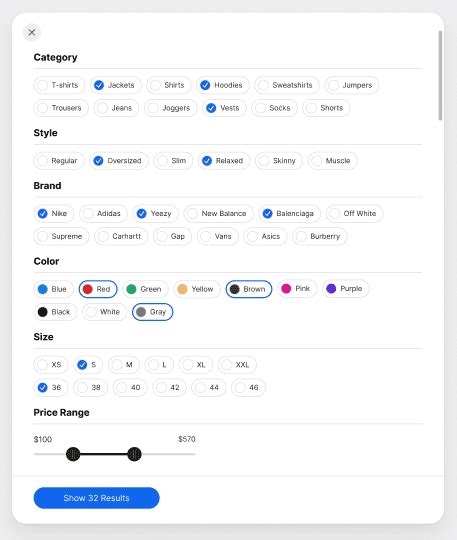Image resolution: width=457 pixels, height=540 pixels.
Task: Uncheck the Balenciaga brand chip
Action: point(290,214)
